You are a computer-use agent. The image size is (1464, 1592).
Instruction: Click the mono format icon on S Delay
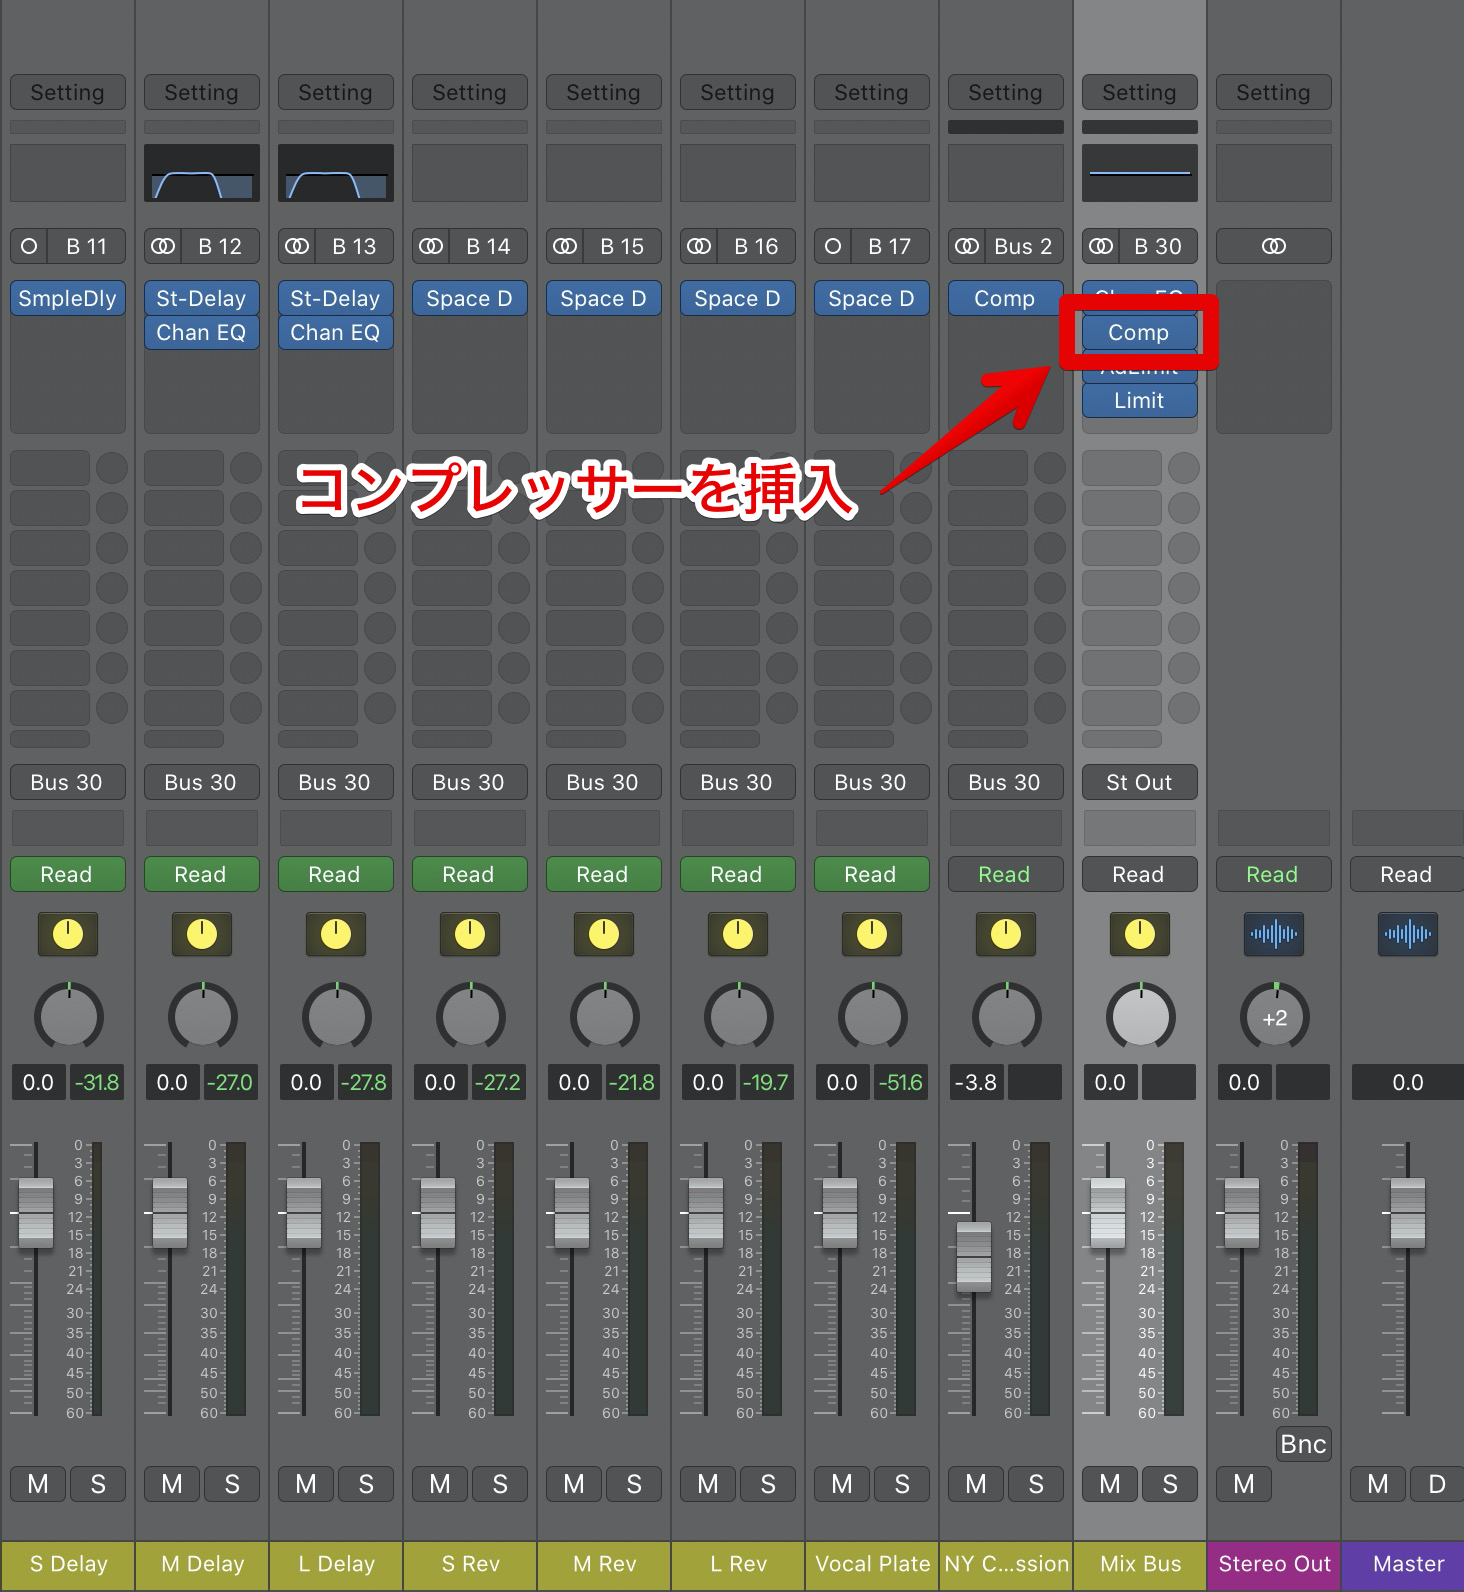(29, 246)
